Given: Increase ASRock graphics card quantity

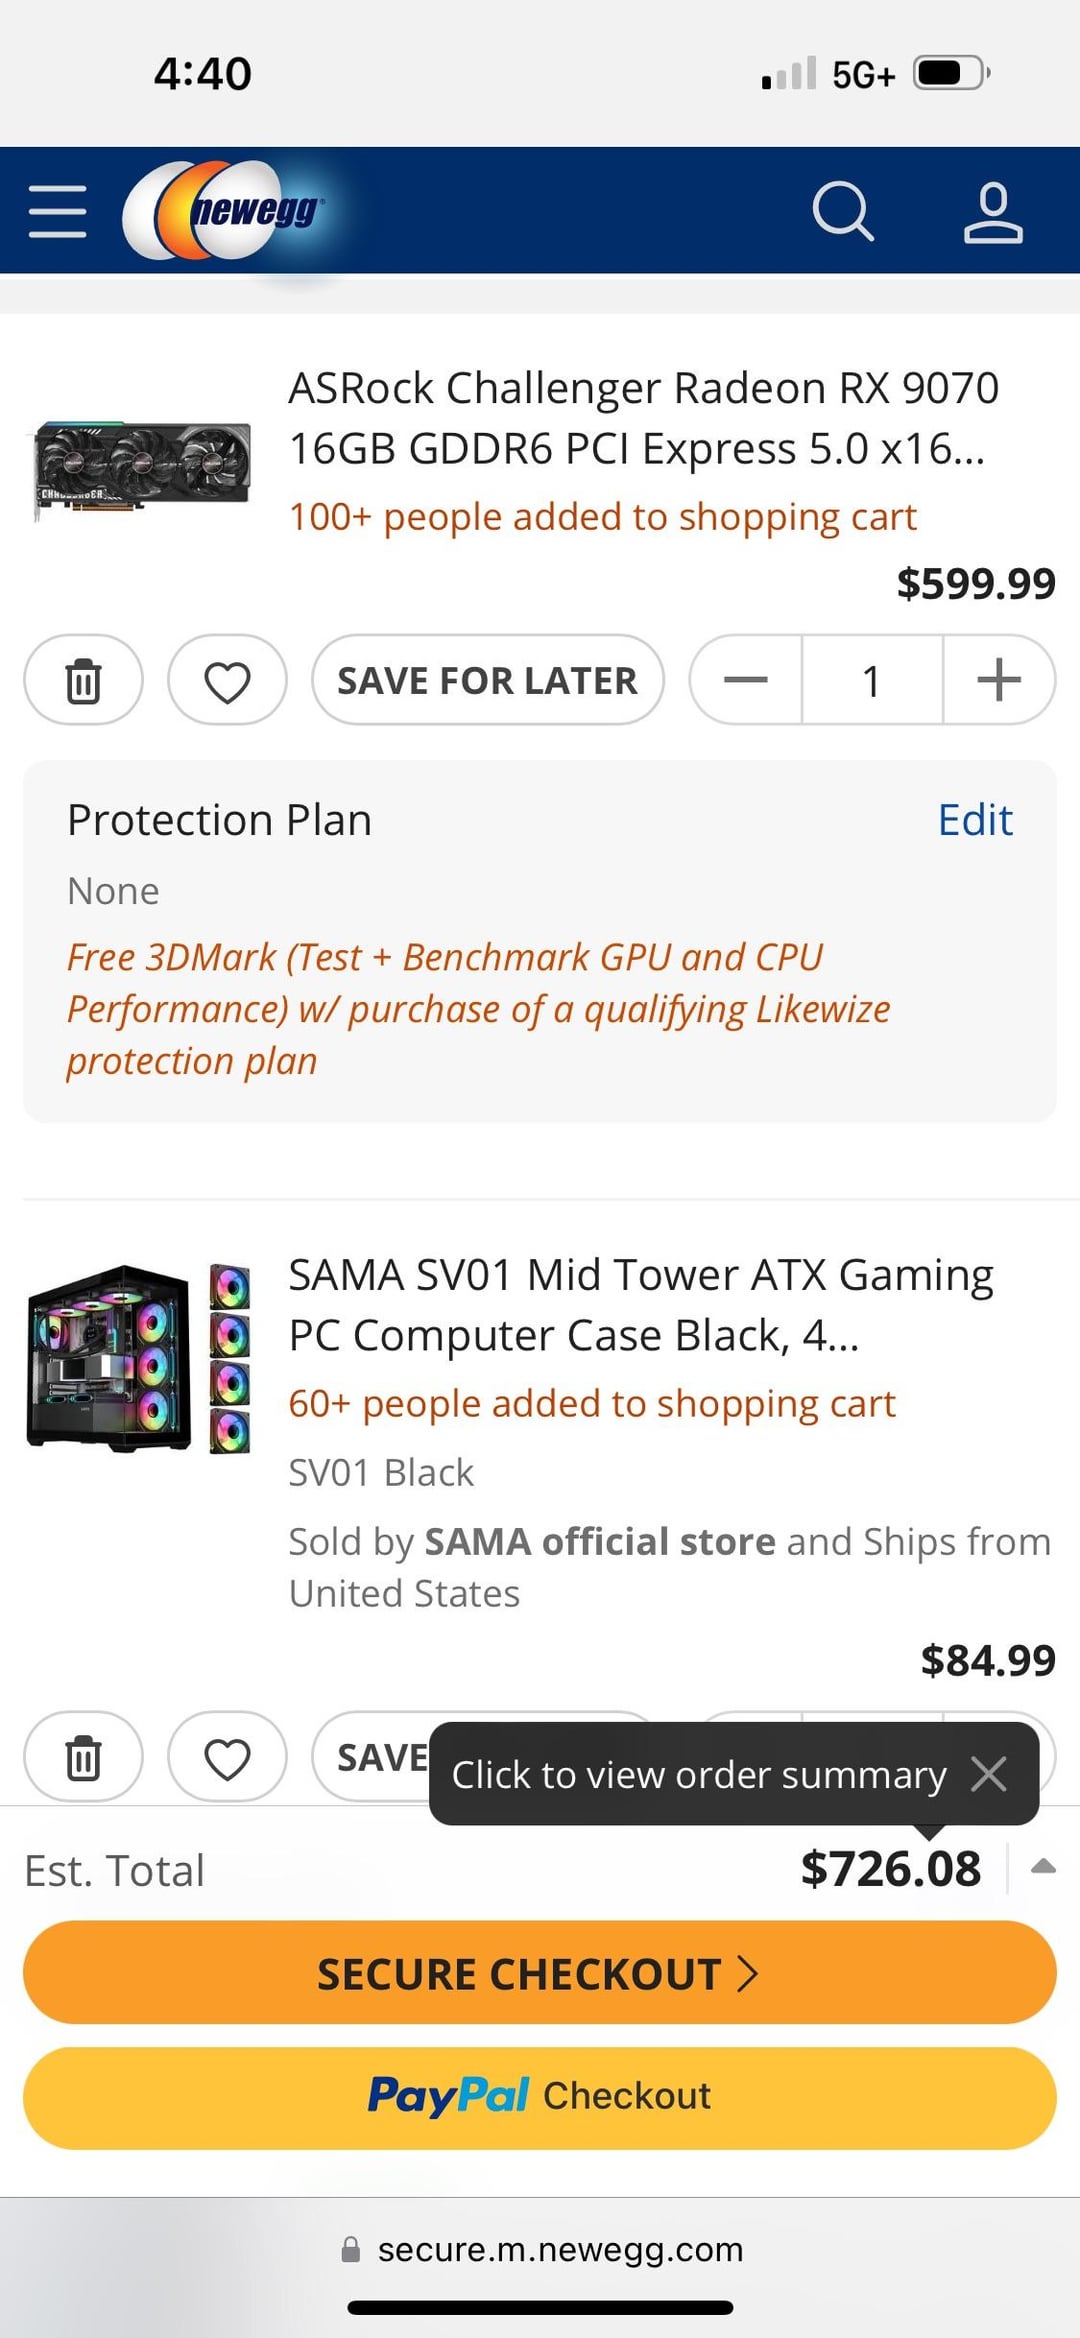Looking at the screenshot, I should point(998,681).
